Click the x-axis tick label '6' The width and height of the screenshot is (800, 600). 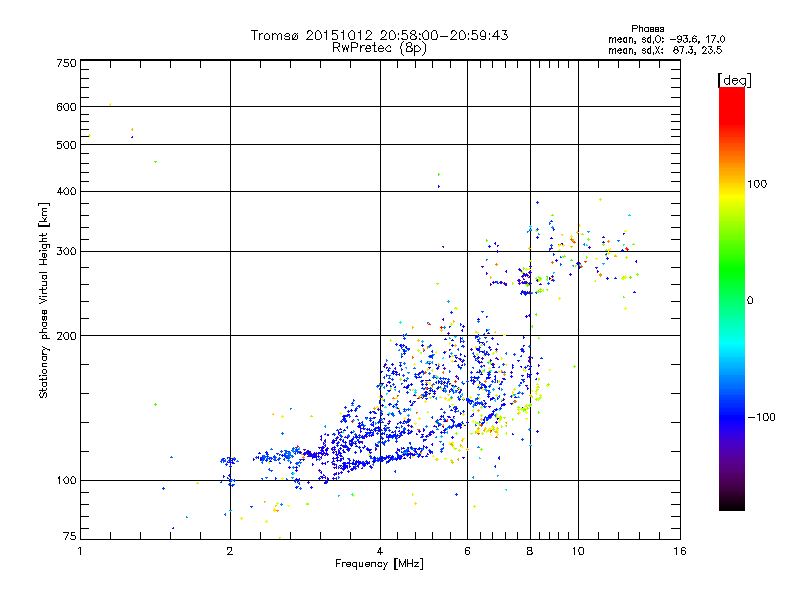coord(467,551)
